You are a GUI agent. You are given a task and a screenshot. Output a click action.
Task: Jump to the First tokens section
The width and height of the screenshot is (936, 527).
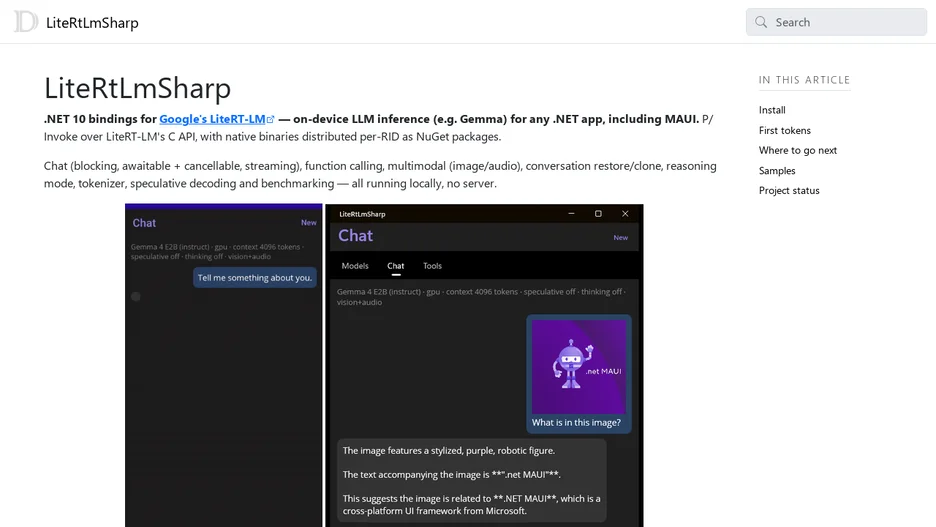(784, 130)
